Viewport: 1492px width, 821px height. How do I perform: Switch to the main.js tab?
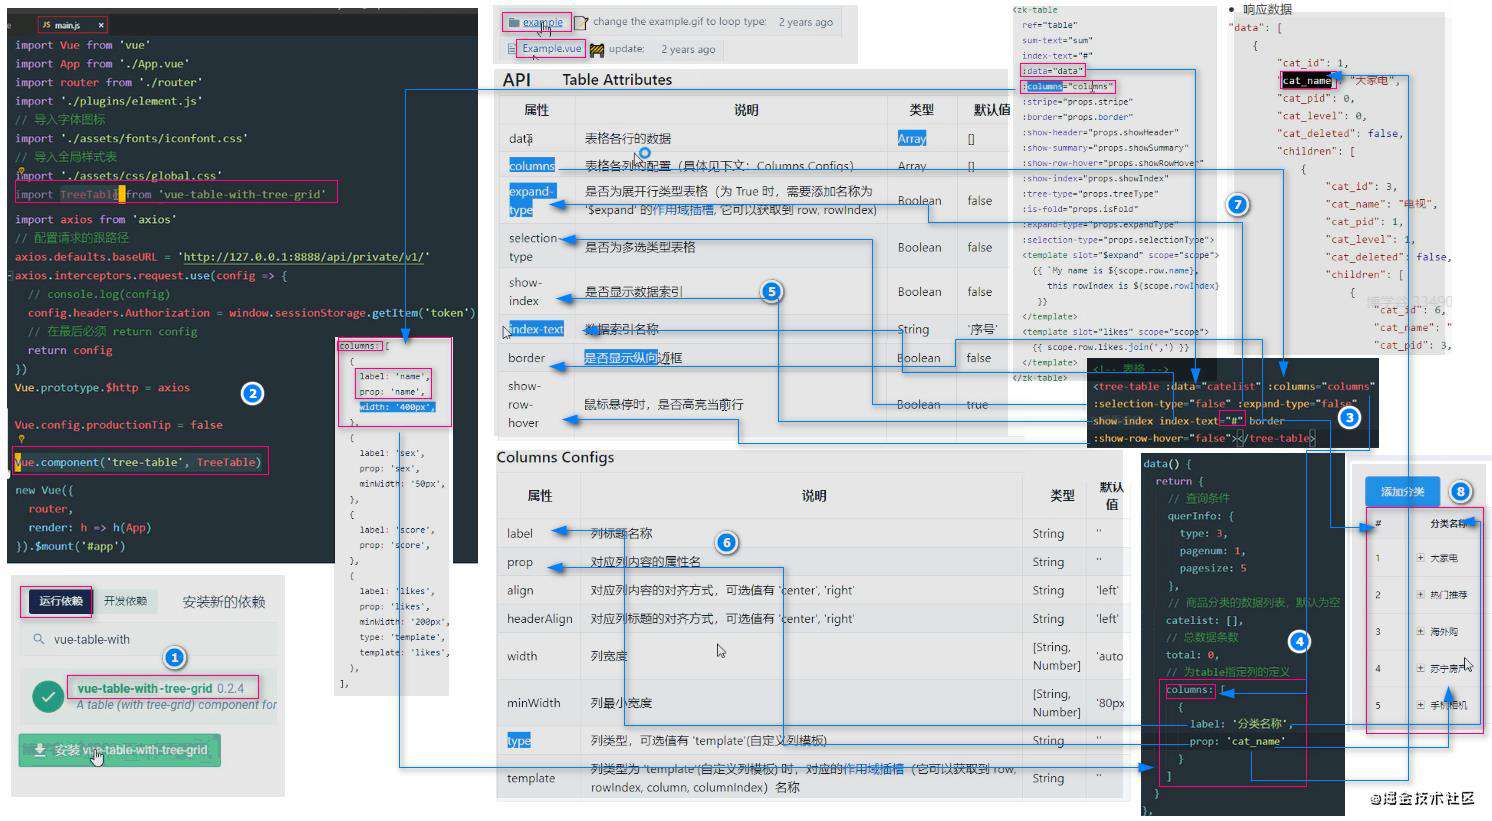[x=72, y=24]
